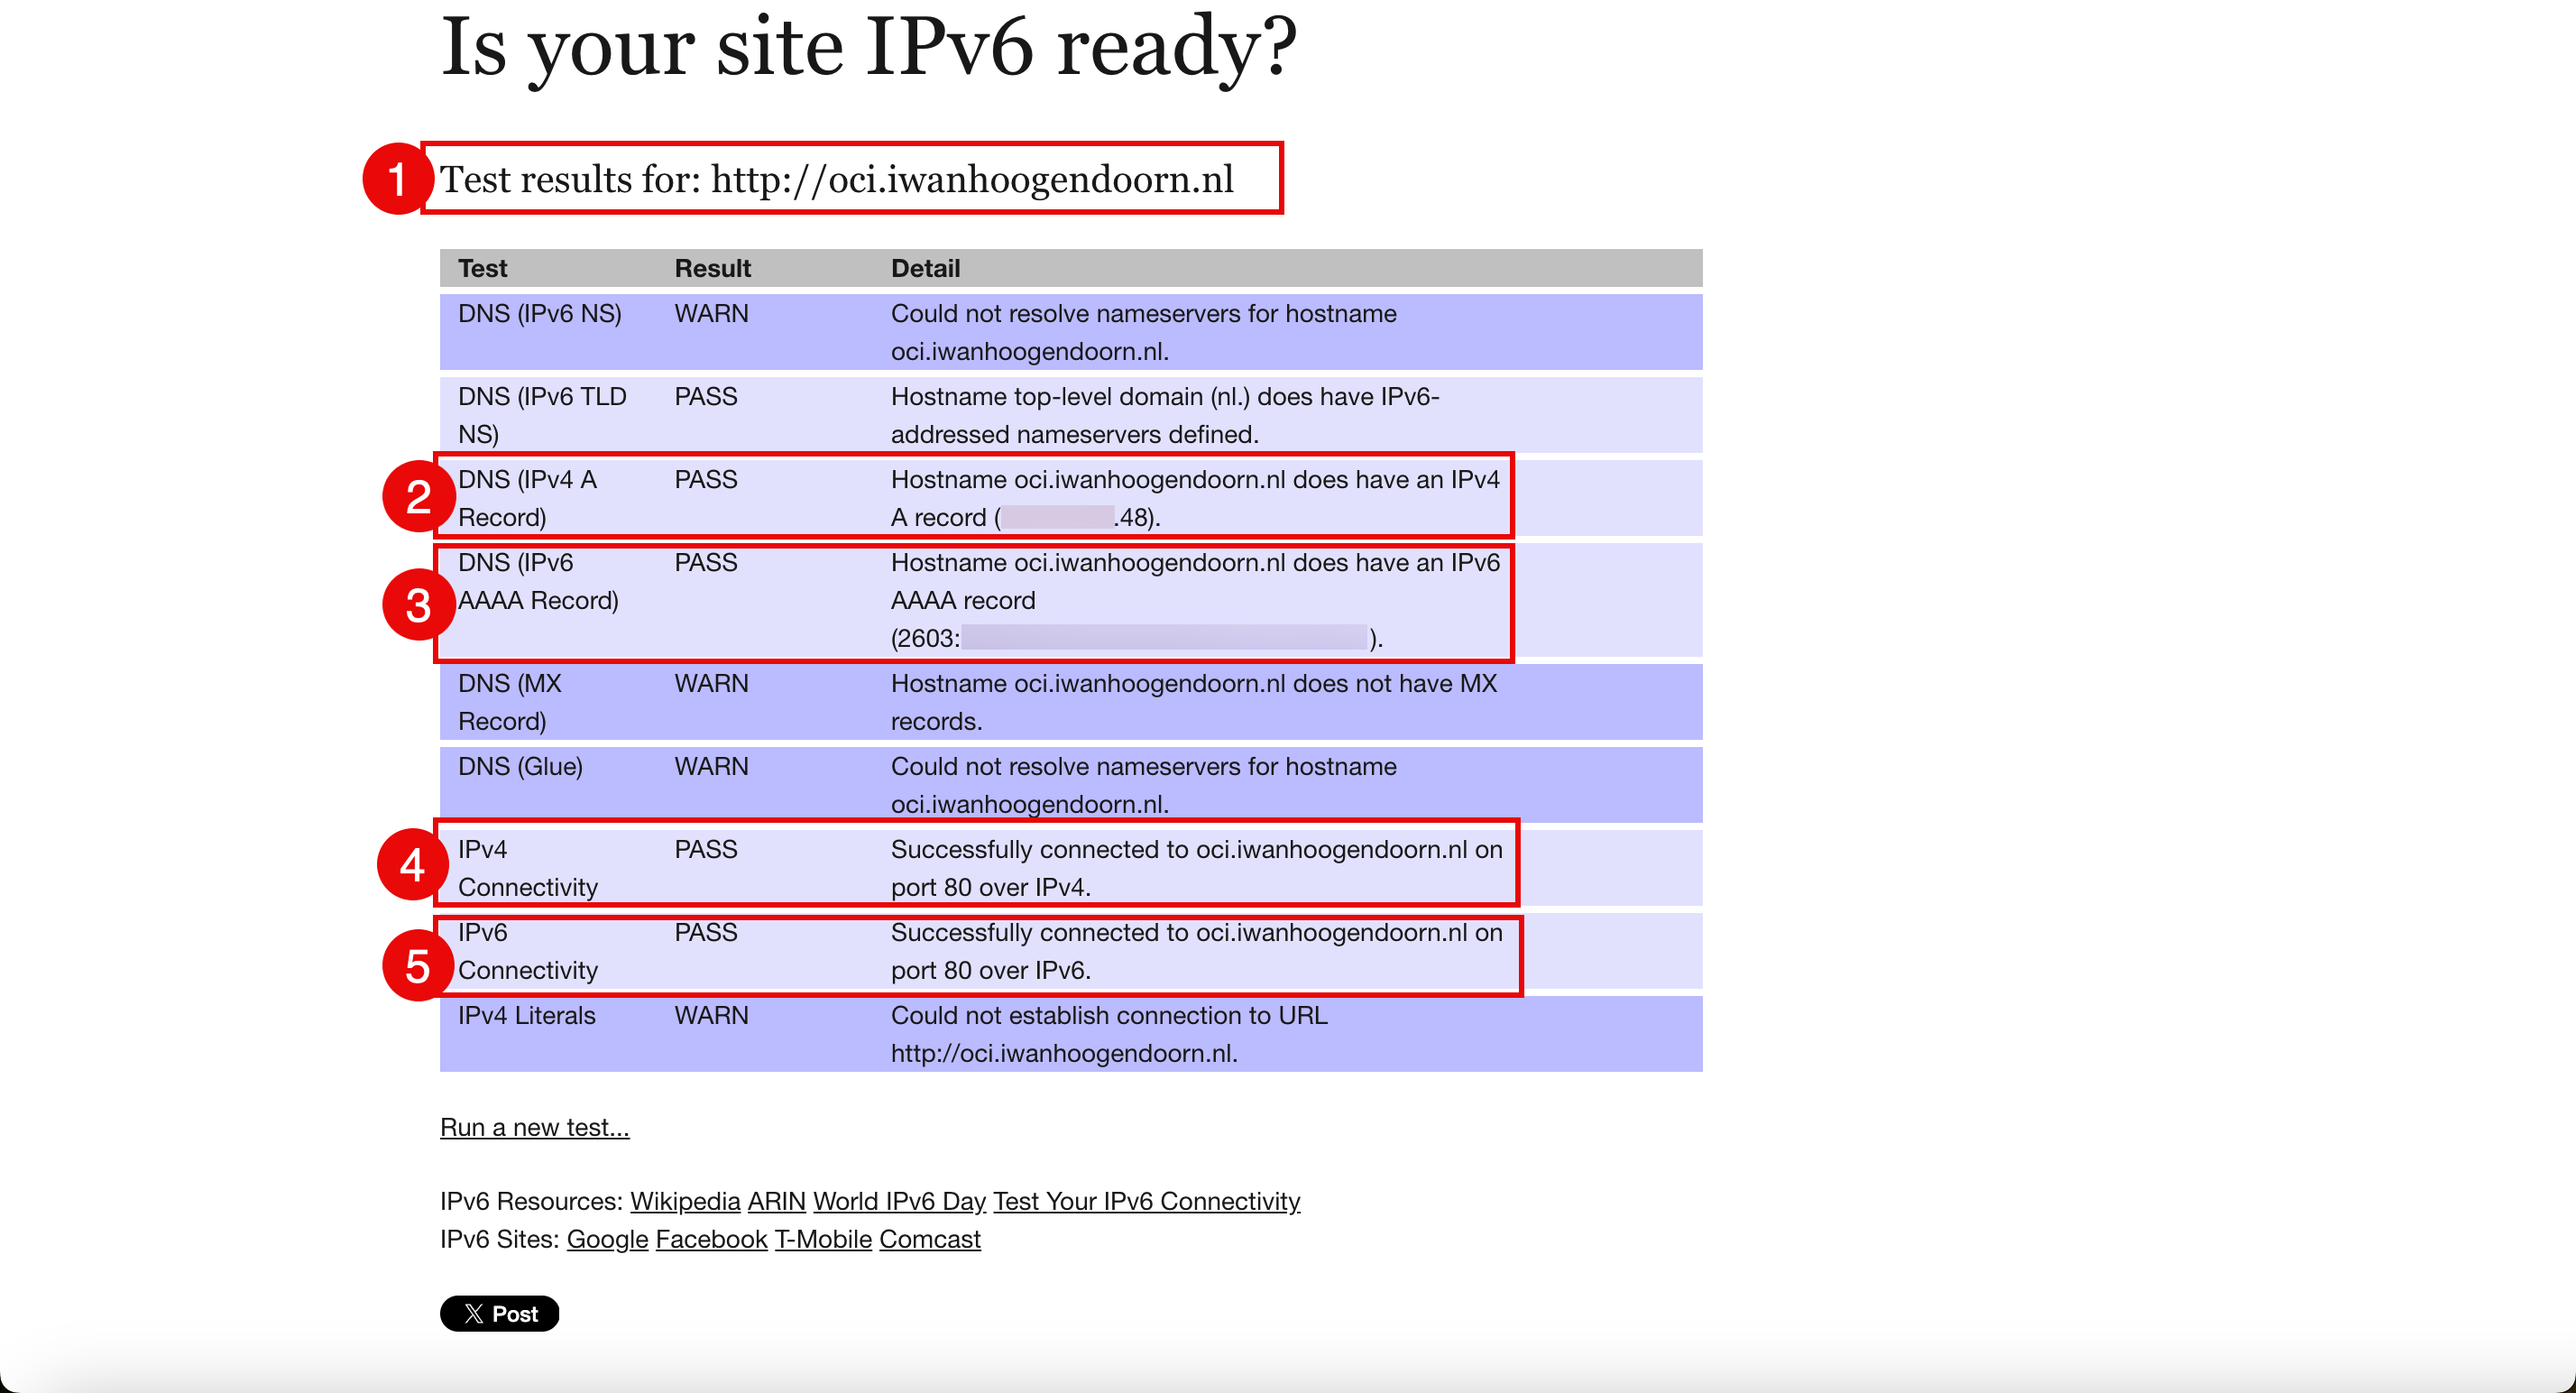Image resolution: width=2576 pixels, height=1393 pixels.
Task: Open Test Your IPv6 Connectivity link
Action: point(1146,1201)
